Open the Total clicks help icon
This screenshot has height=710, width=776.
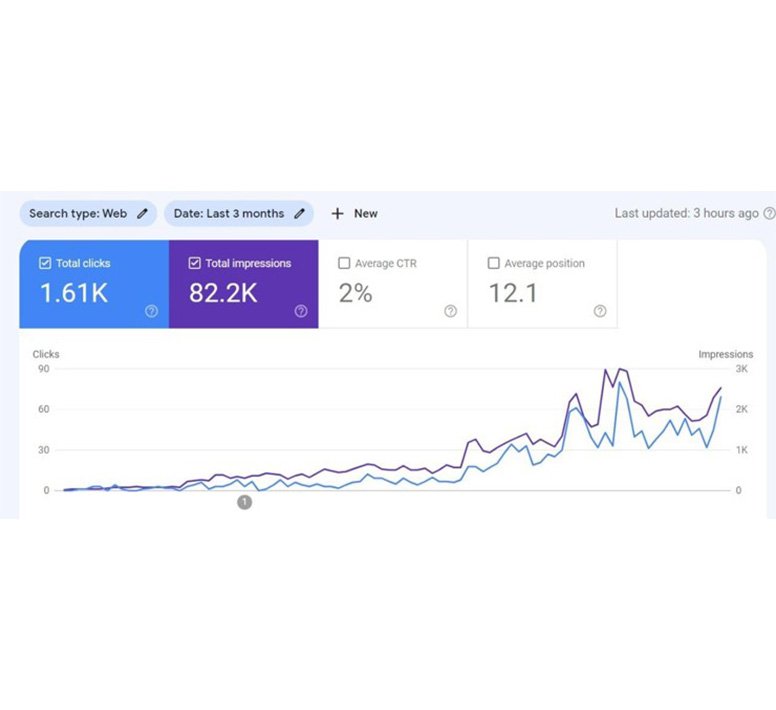tap(151, 311)
